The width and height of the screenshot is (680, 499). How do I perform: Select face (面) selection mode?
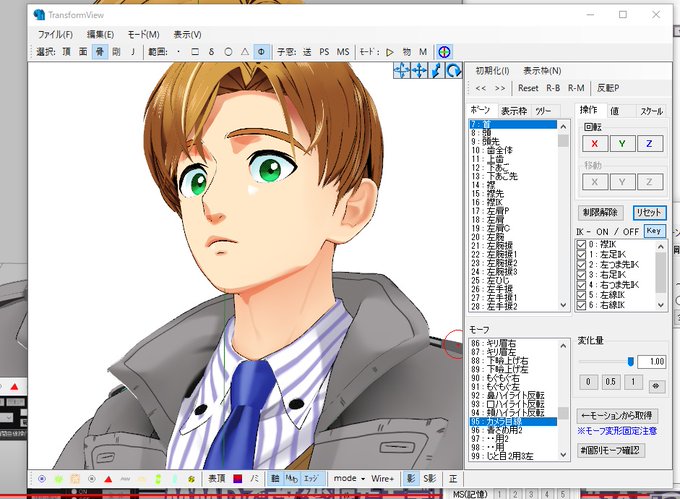tap(83, 52)
